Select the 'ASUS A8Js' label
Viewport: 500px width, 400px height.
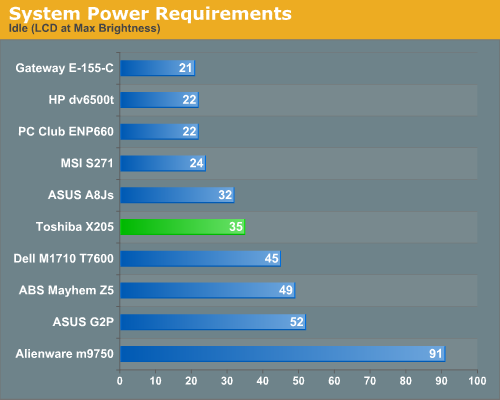click(81, 195)
